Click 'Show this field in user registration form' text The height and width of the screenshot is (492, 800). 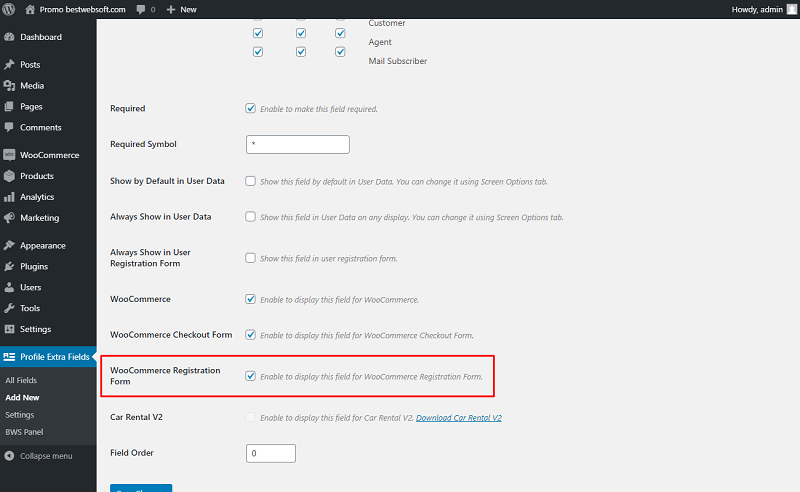click(x=329, y=259)
